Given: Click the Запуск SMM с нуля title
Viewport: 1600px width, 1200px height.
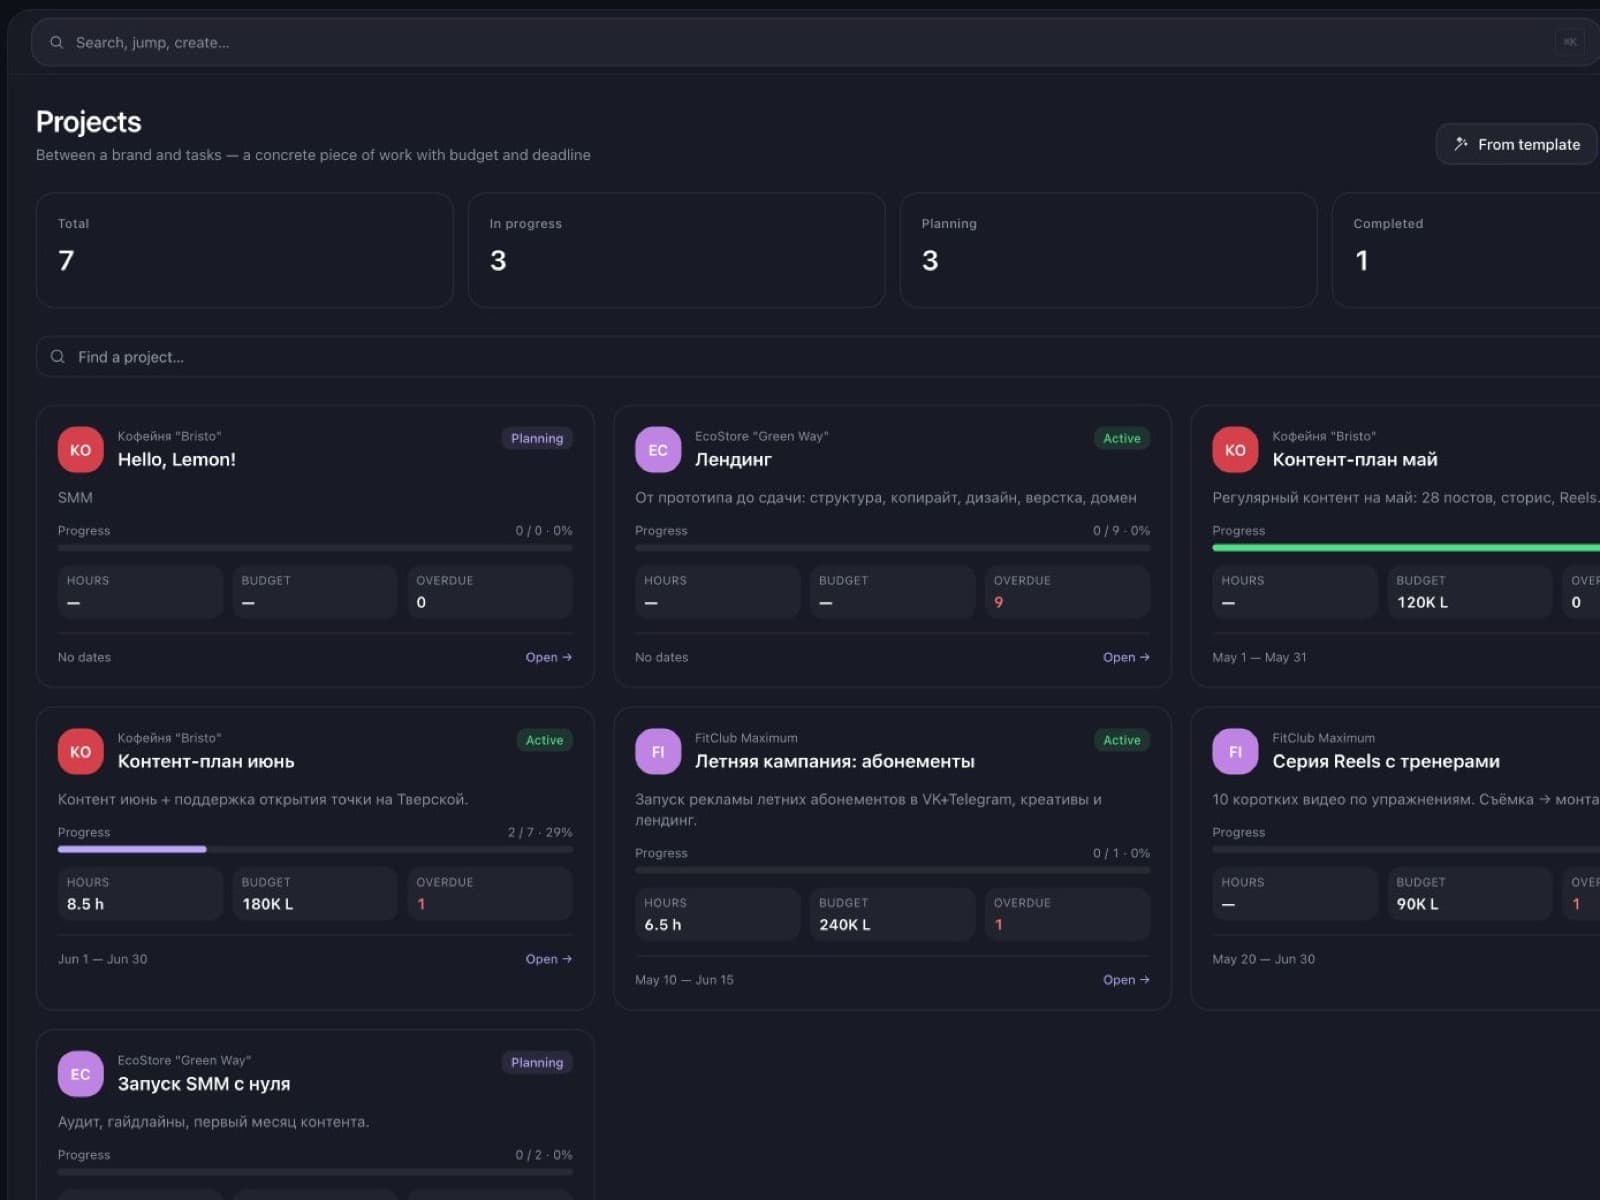Looking at the screenshot, I should tap(204, 1084).
